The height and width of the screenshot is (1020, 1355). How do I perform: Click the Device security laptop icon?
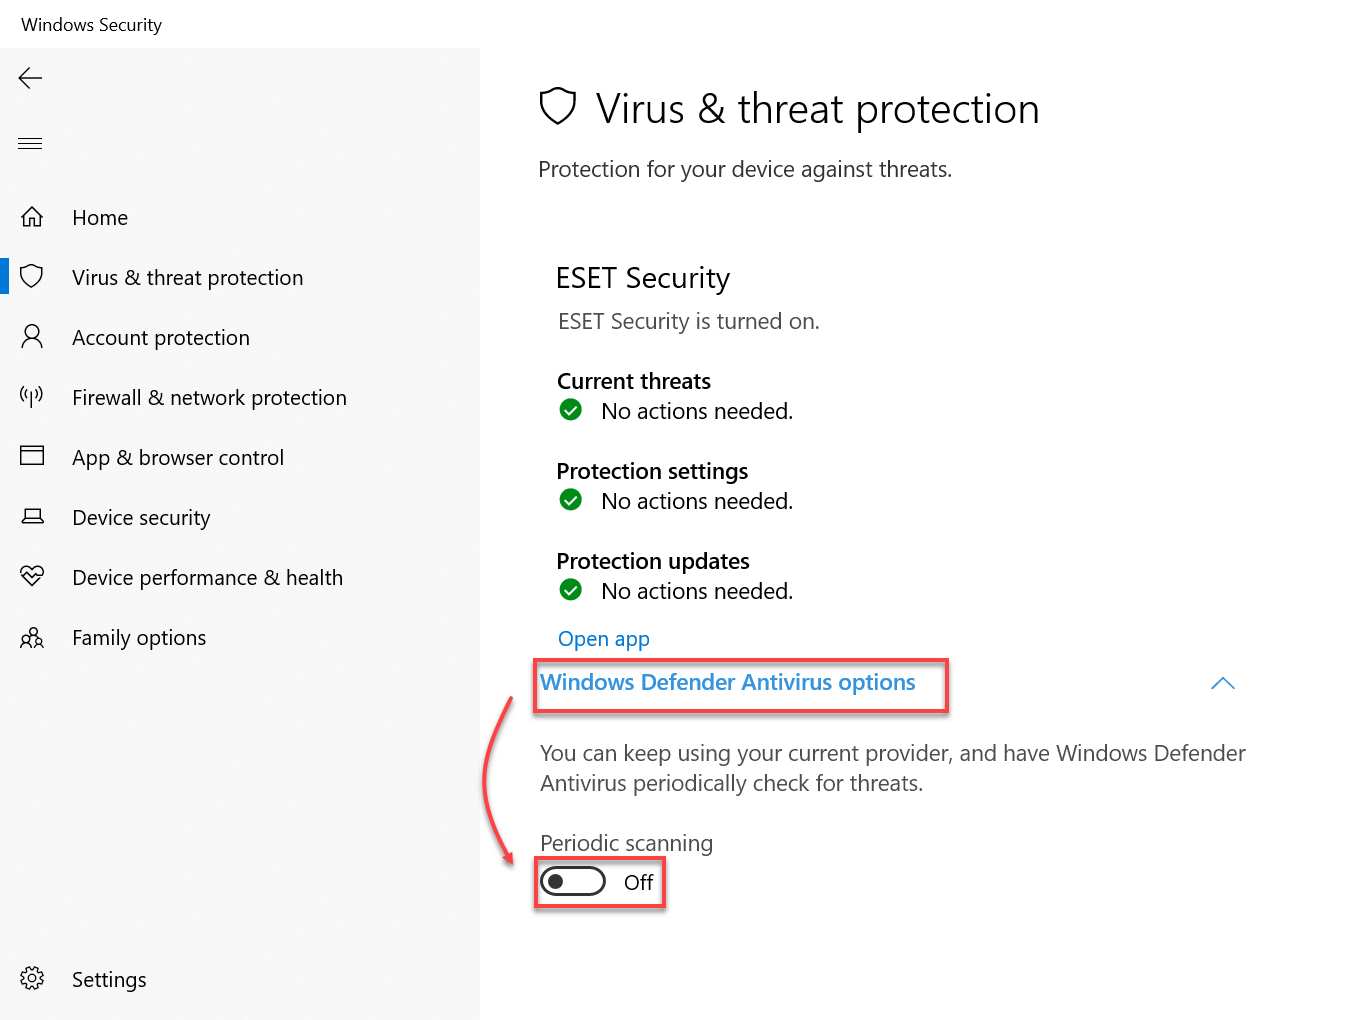tap(32, 517)
